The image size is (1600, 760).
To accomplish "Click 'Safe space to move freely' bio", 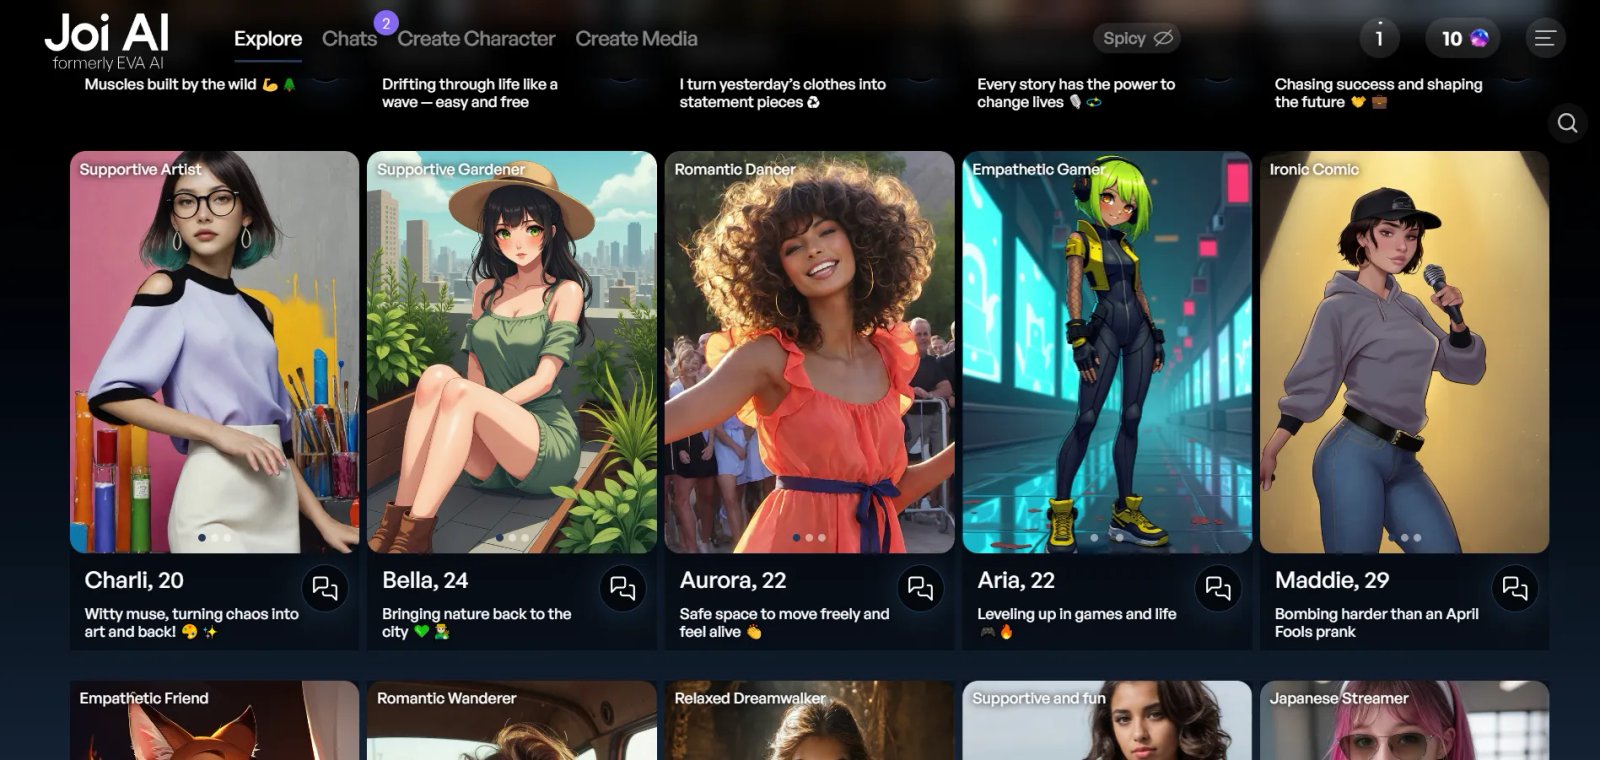I will [x=784, y=623].
